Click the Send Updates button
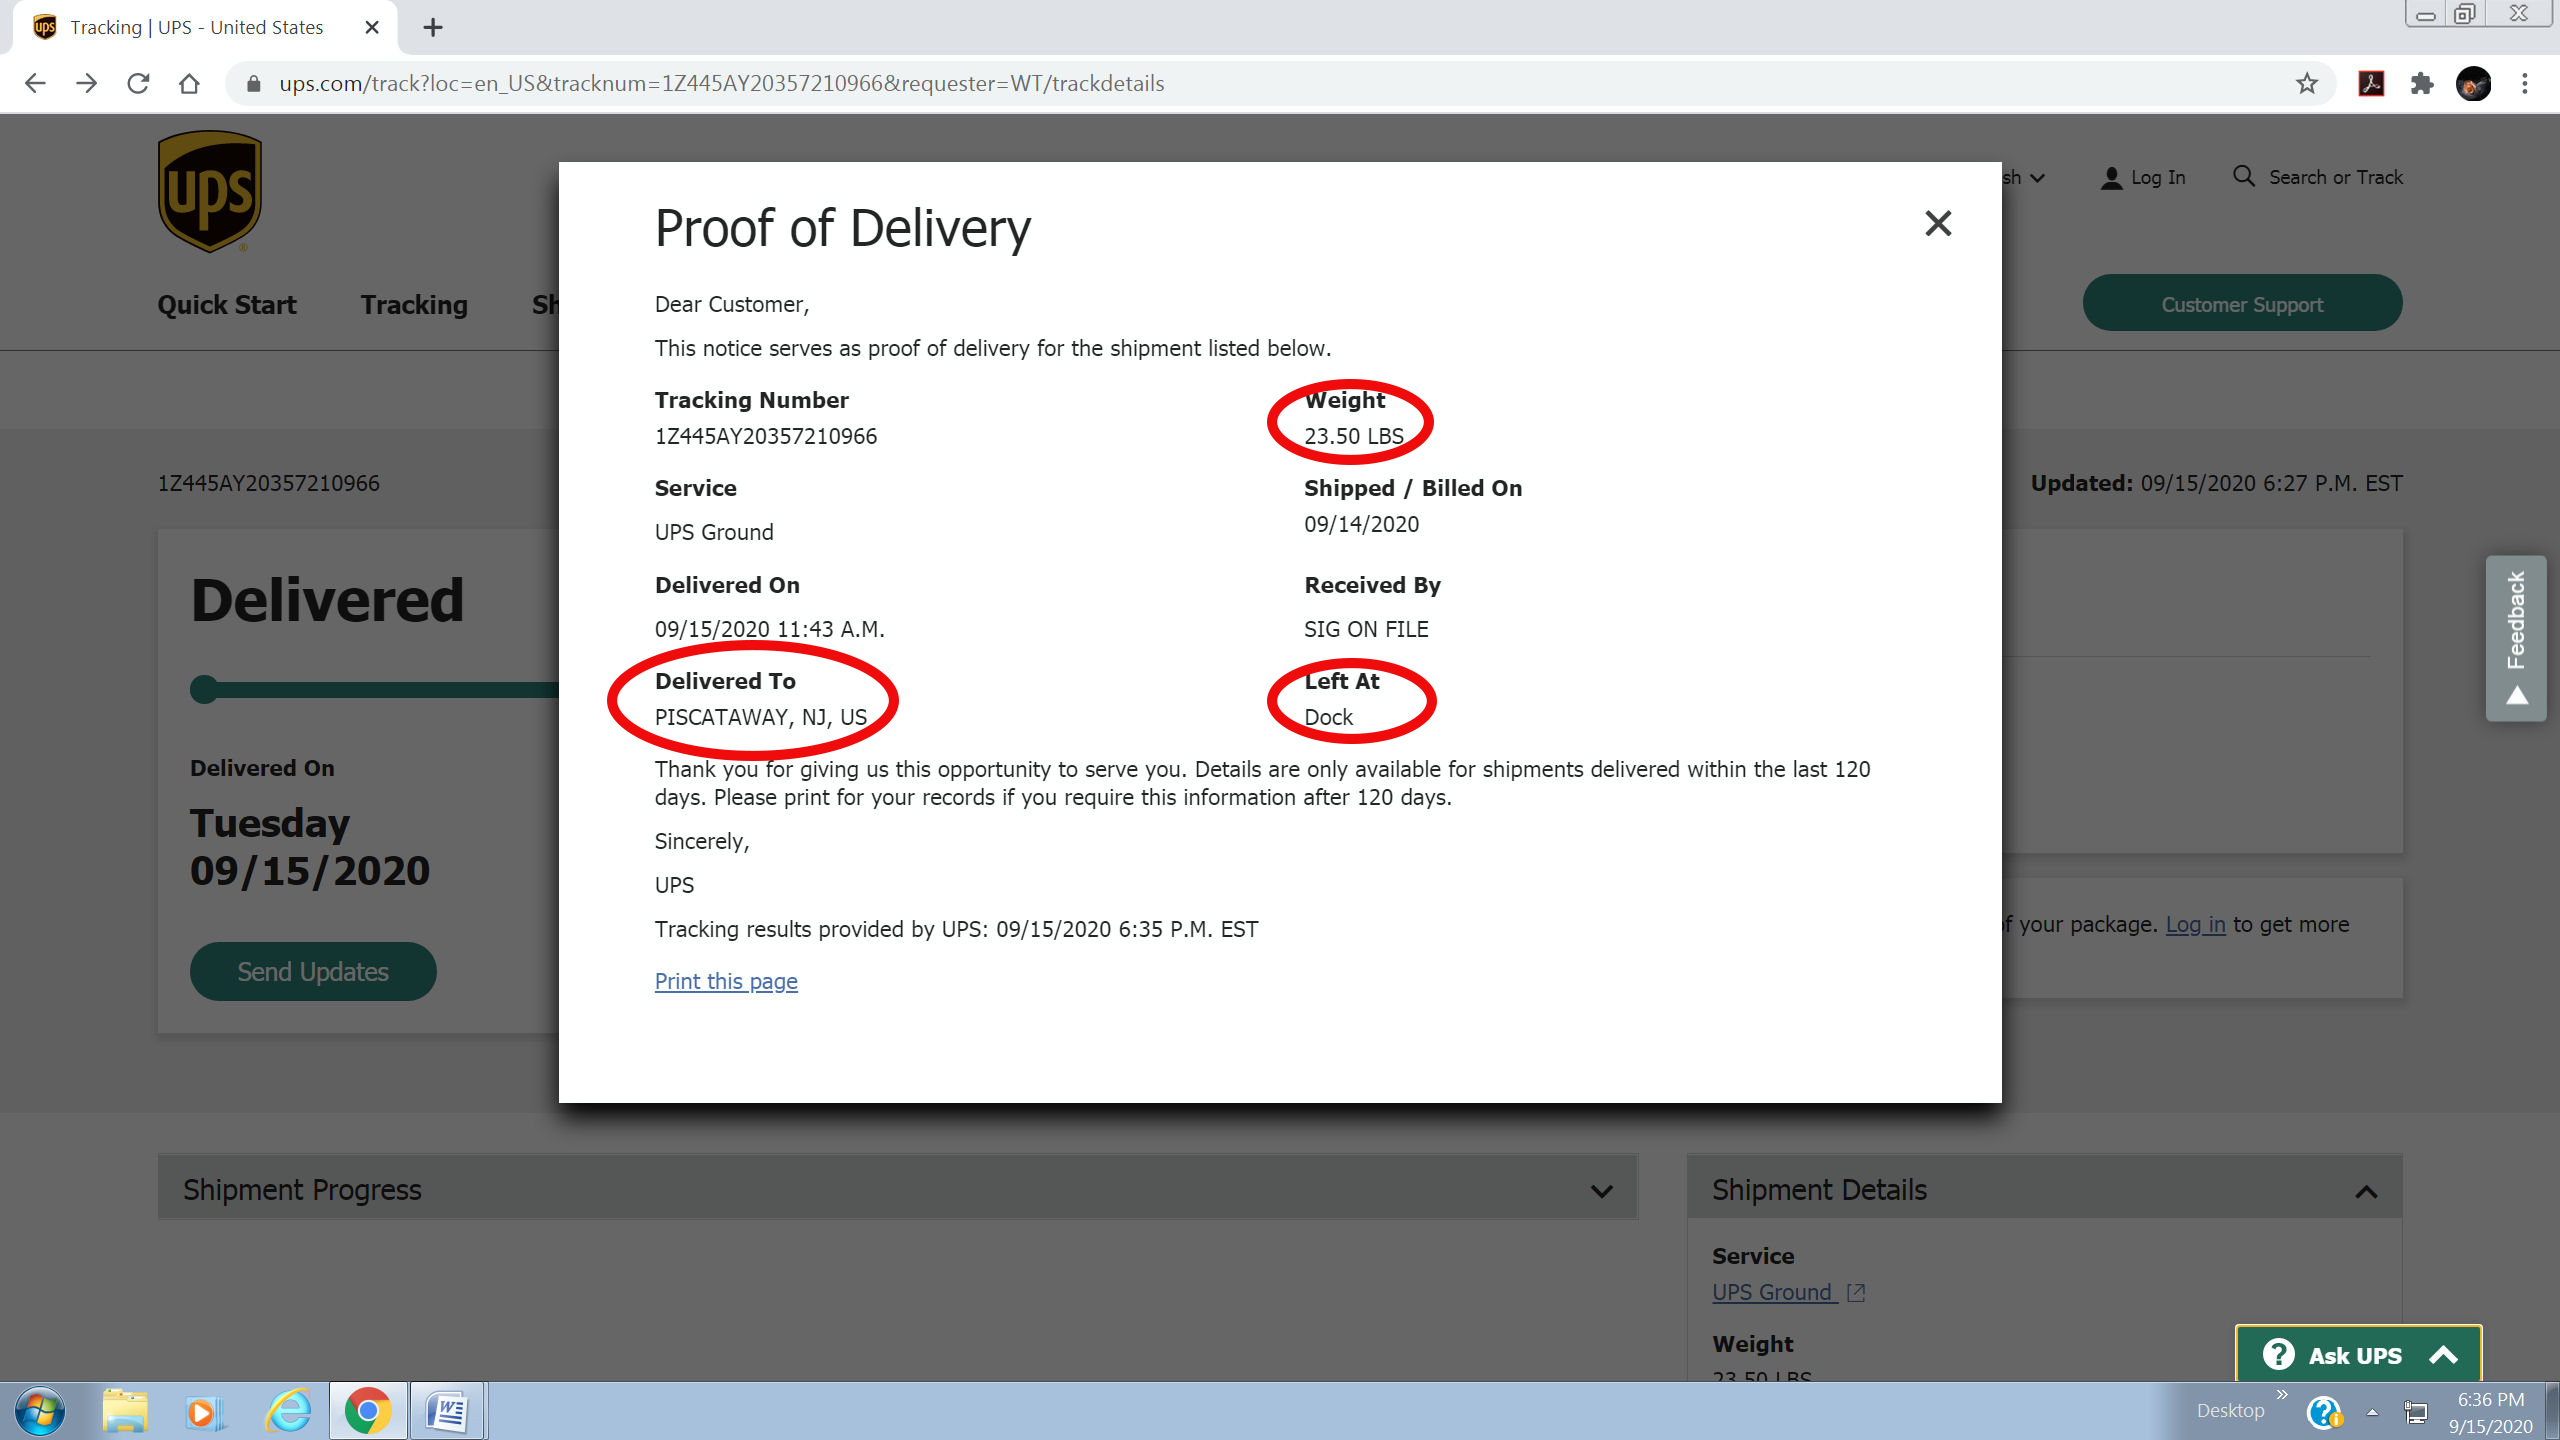The width and height of the screenshot is (2560, 1440). 313,971
